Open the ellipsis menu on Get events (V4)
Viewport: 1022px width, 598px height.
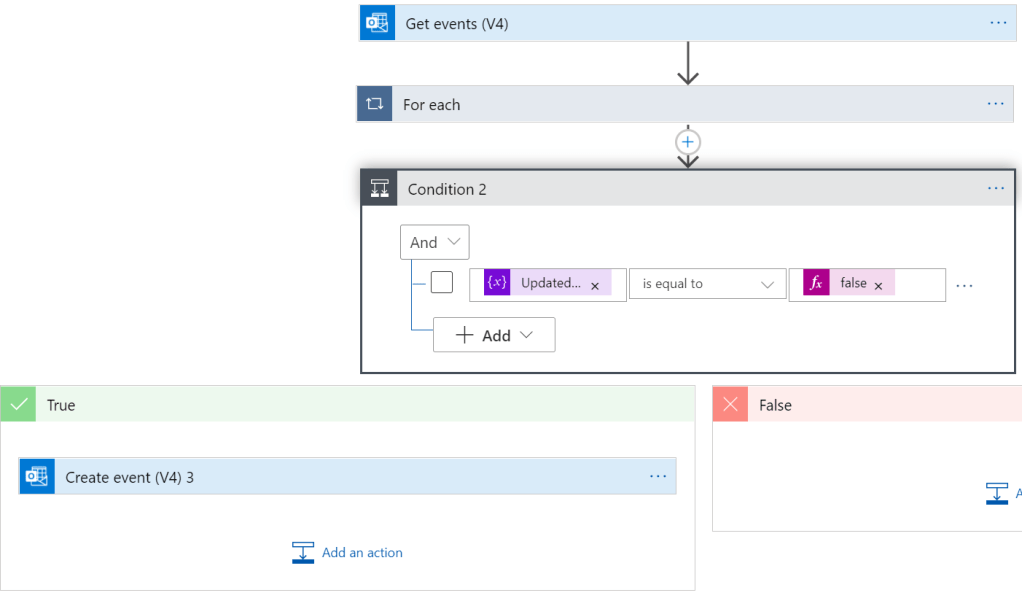[x=998, y=23]
